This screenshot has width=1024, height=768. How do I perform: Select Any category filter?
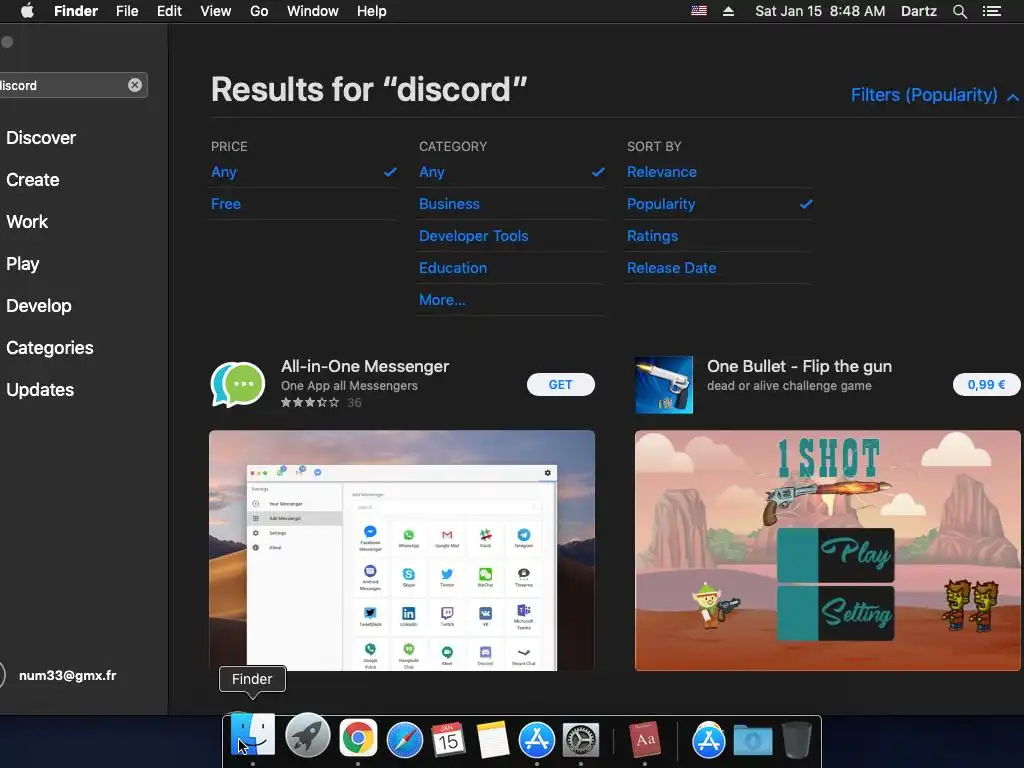tap(511, 172)
